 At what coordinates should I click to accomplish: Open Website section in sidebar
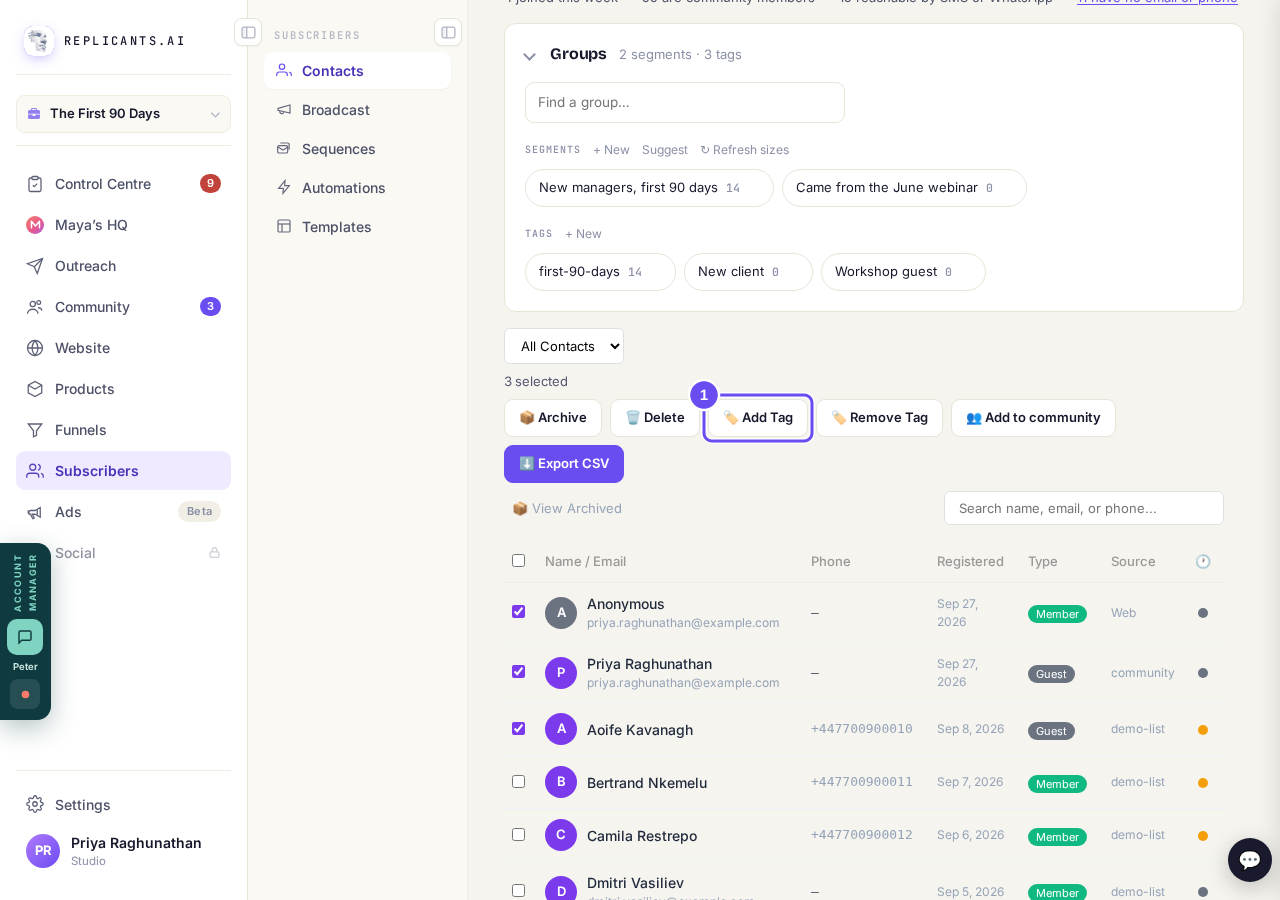pos(123,348)
